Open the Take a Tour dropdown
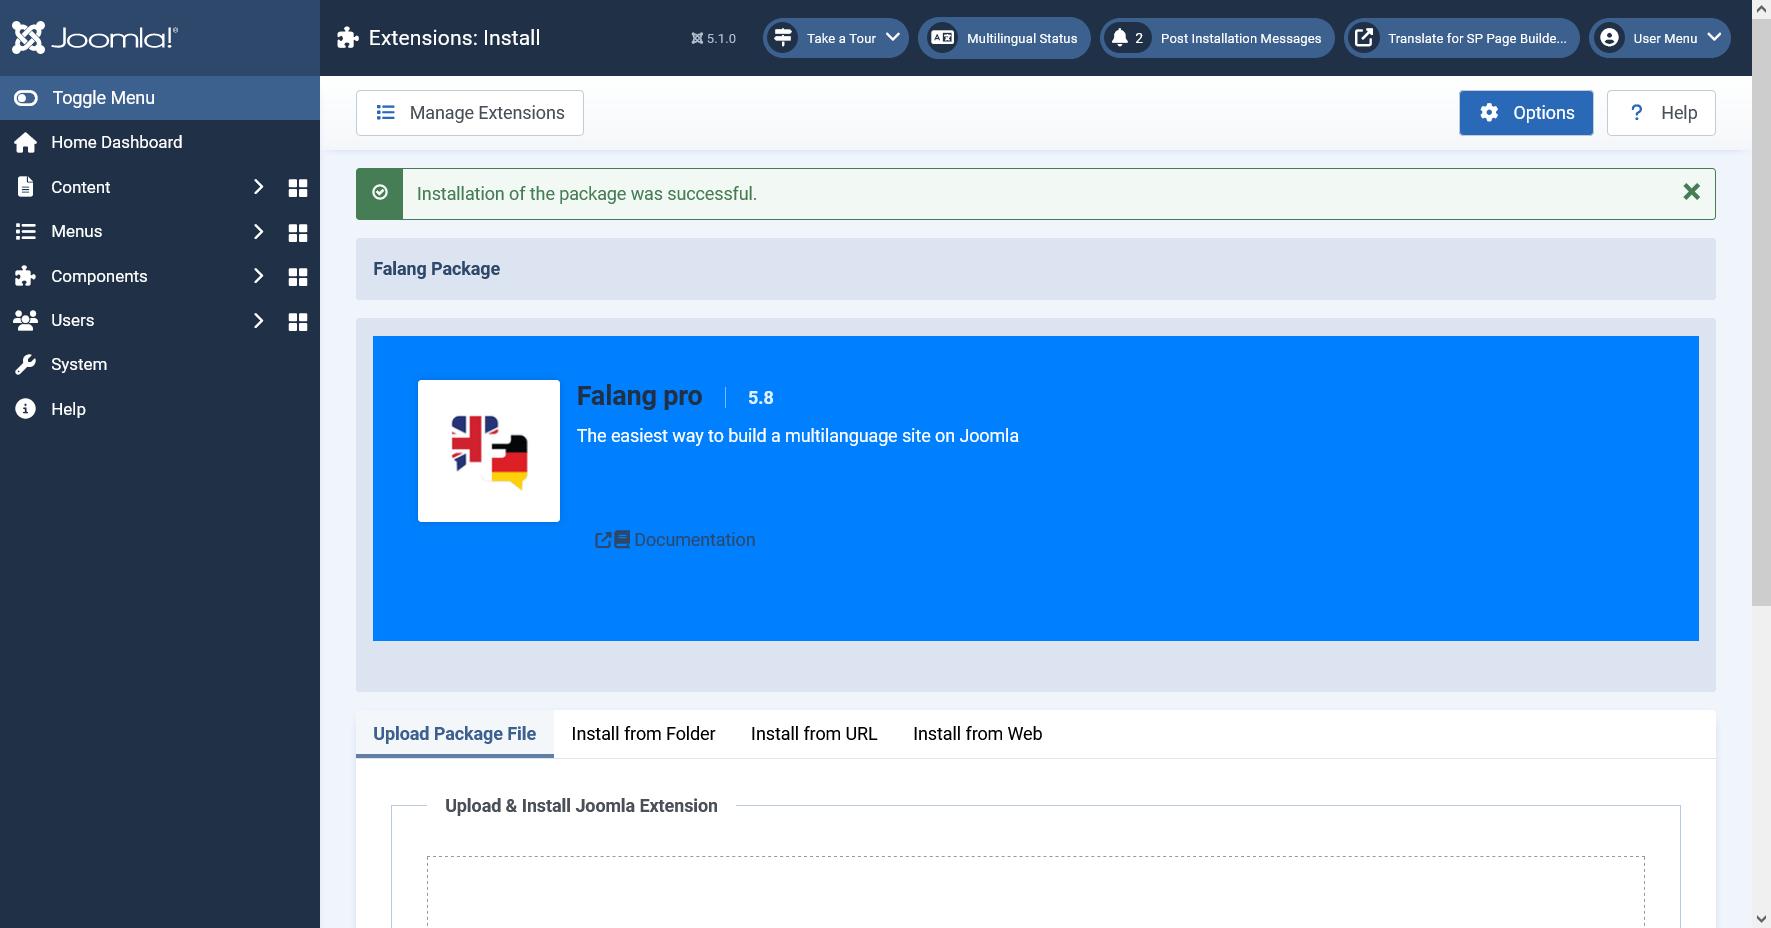 pyautogui.click(x=836, y=38)
